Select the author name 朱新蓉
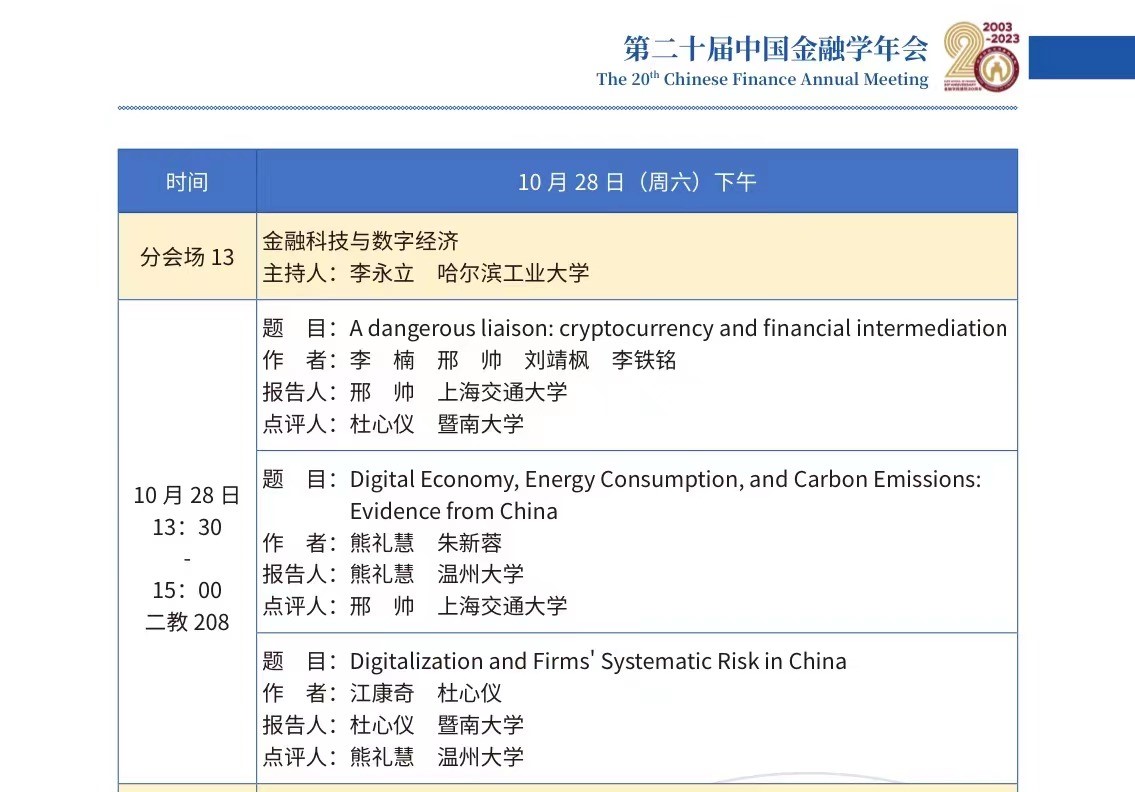1135x792 pixels. pyautogui.click(x=469, y=543)
